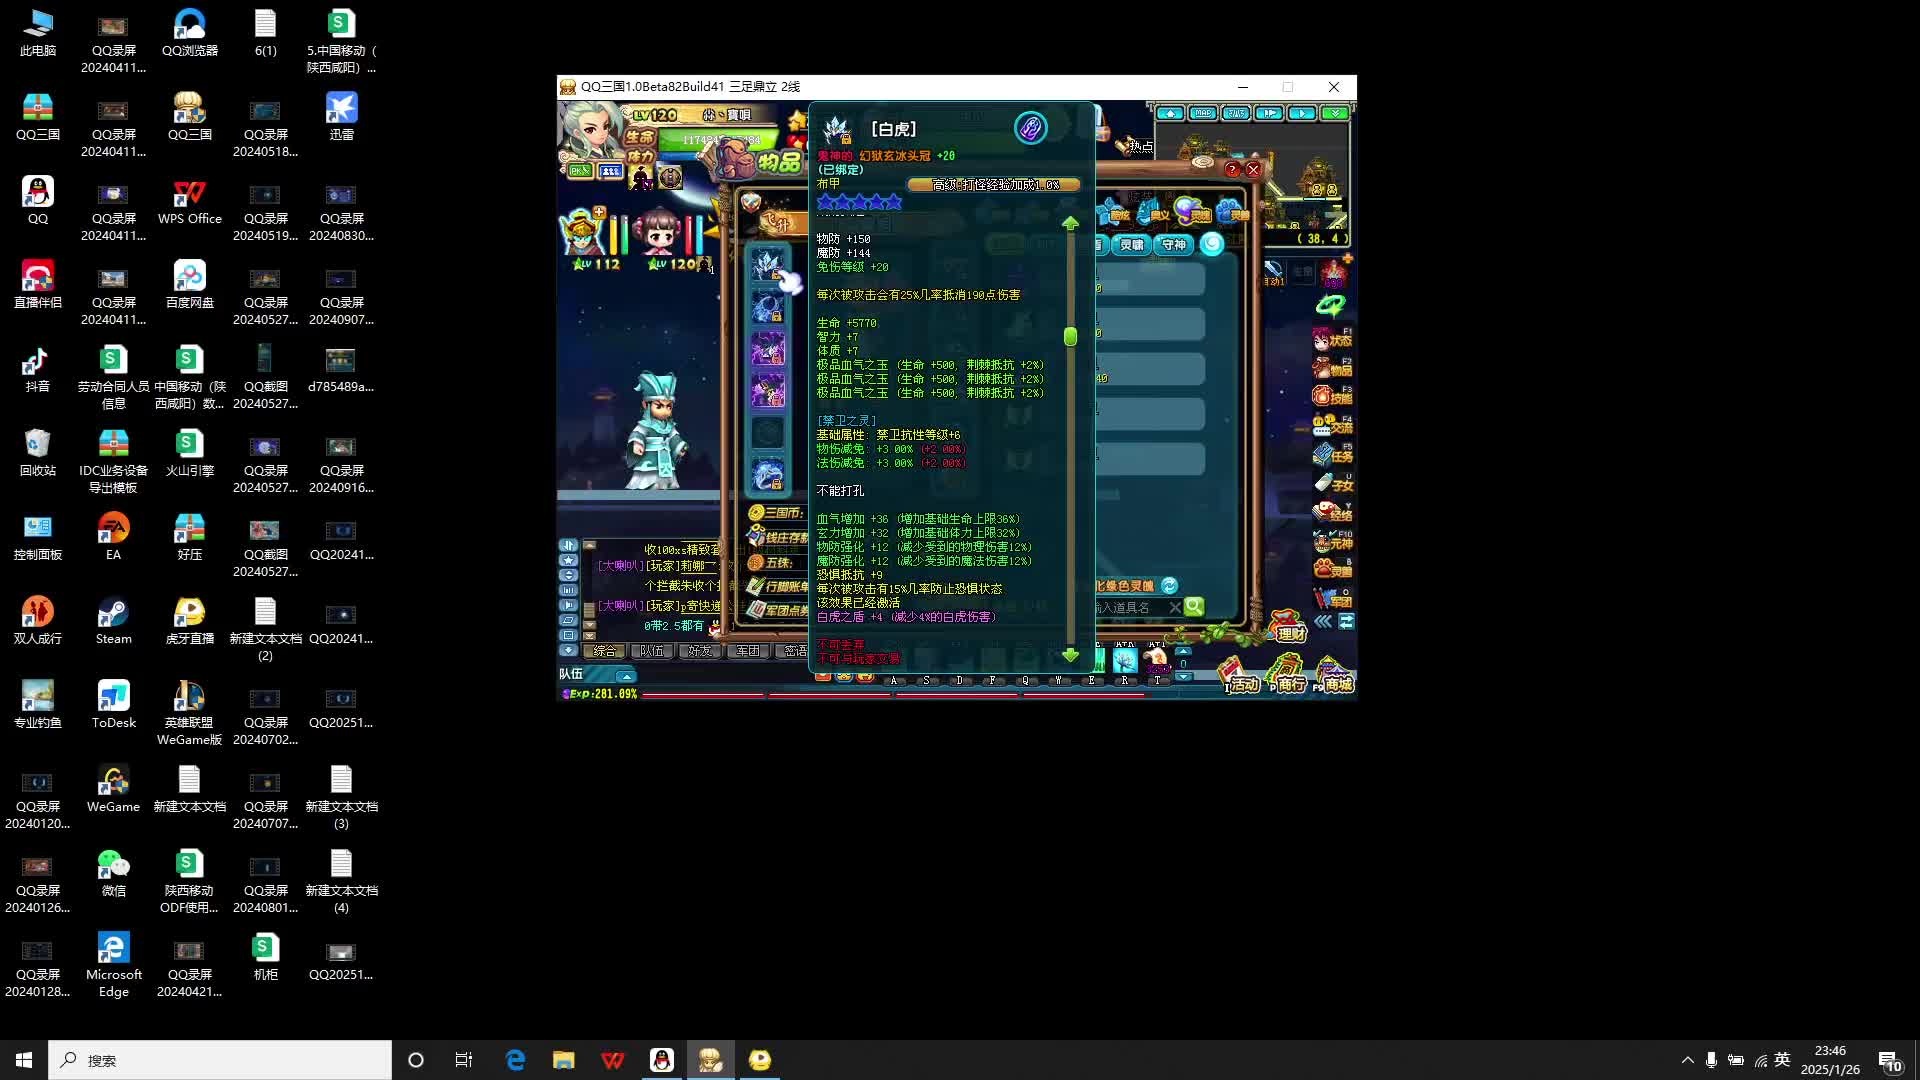The image size is (1920, 1080).
Task: Click the 理财 money bag icon
Action: pyautogui.click(x=1287, y=627)
